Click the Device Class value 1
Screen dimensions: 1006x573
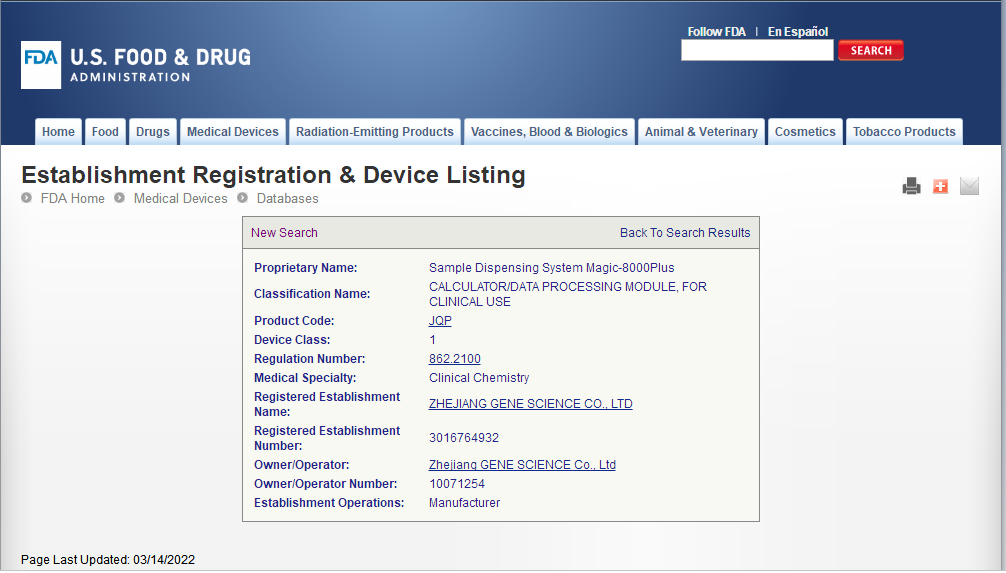point(432,340)
